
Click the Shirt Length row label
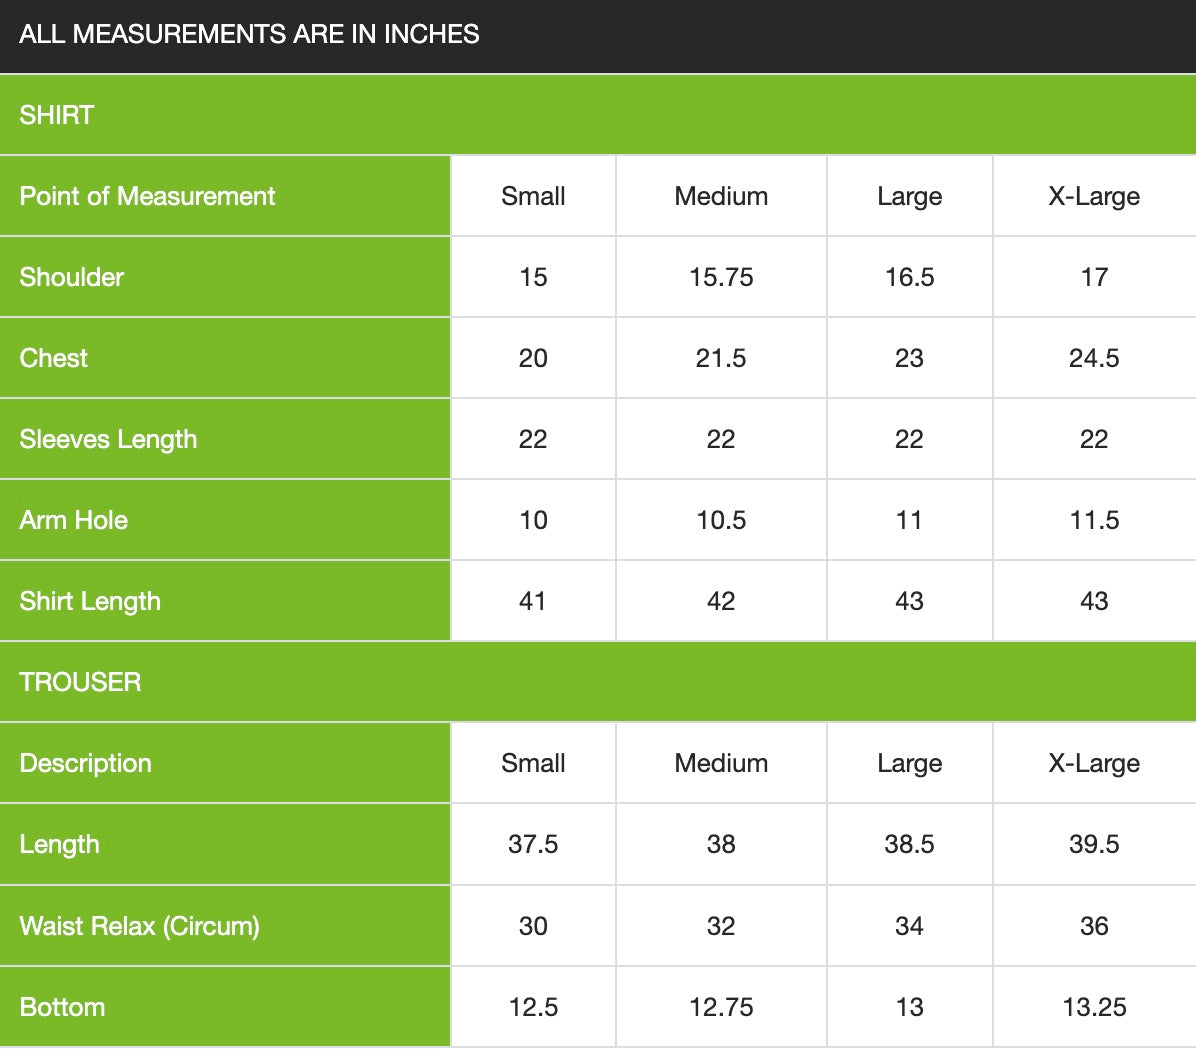(x=90, y=601)
